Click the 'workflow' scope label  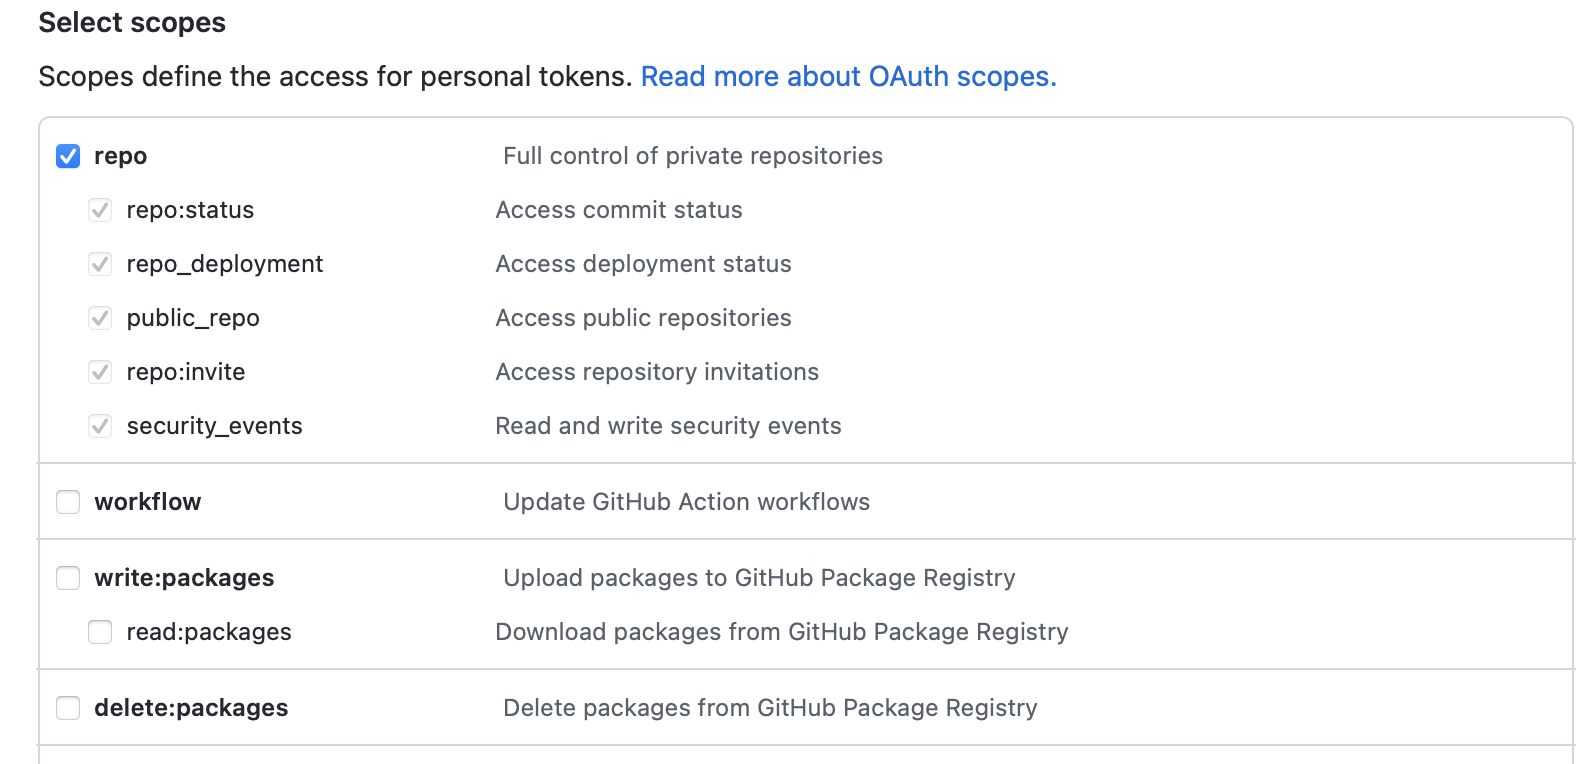pos(148,502)
